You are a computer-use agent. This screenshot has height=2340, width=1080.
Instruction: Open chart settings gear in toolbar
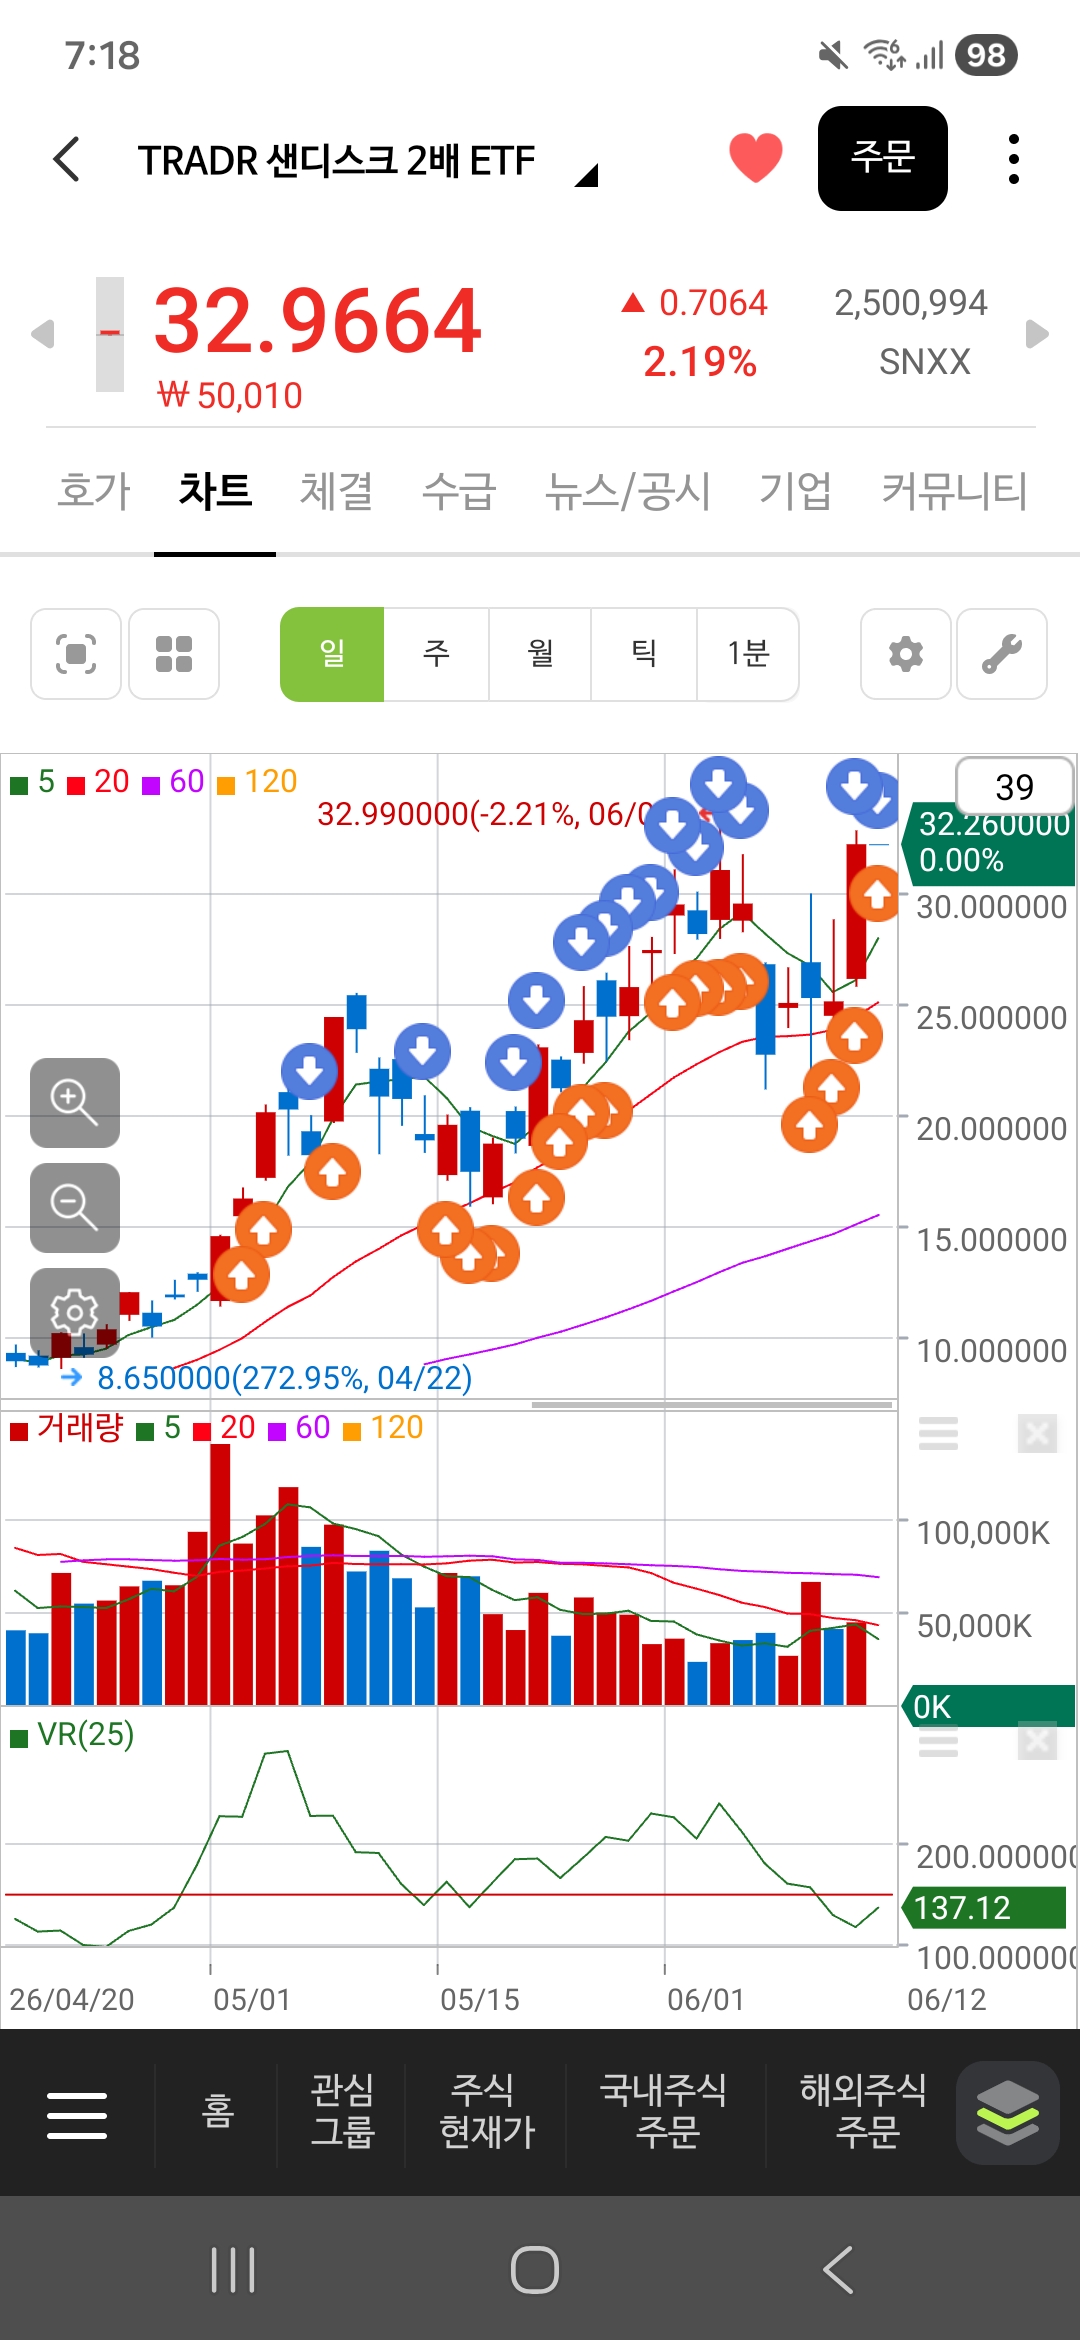(906, 654)
